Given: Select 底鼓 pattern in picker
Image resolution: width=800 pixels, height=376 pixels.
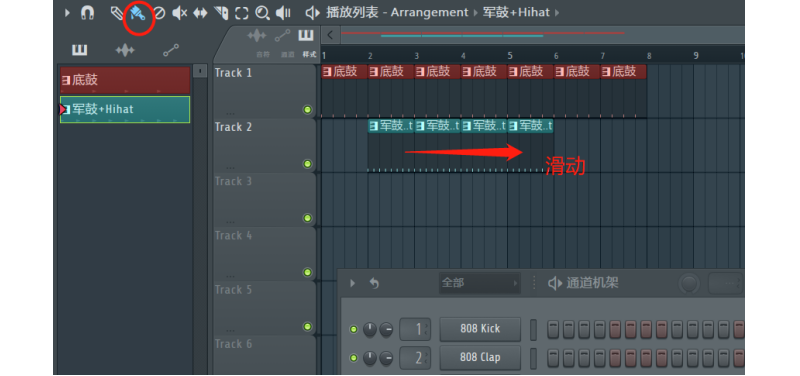Looking at the screenshot, I should pyautogui.click(x=125, y=80).
